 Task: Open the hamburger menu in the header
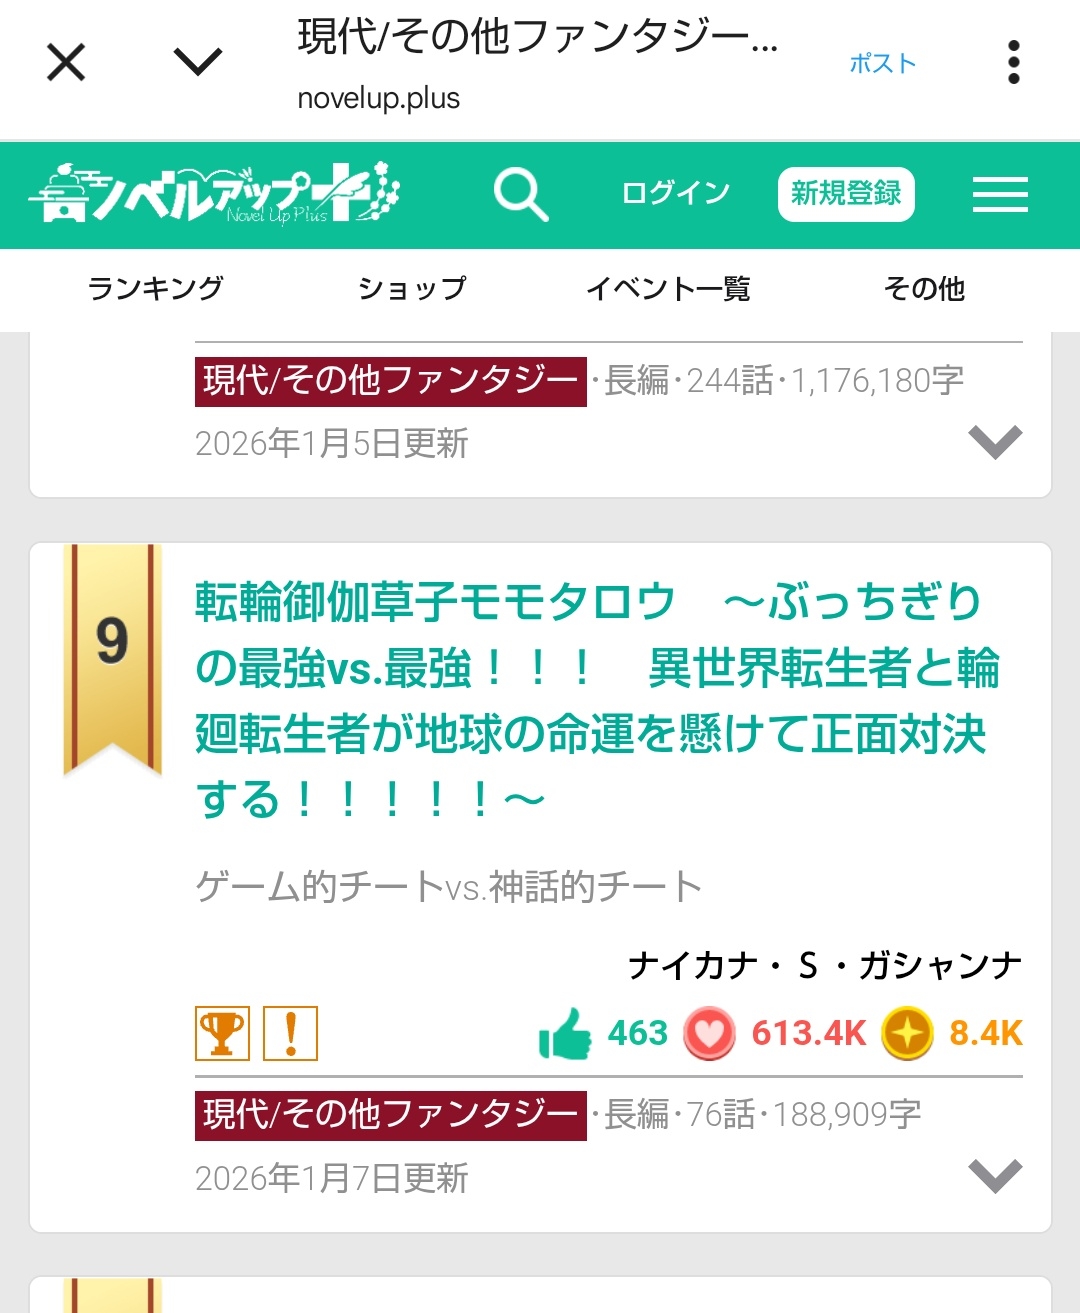1000,194
